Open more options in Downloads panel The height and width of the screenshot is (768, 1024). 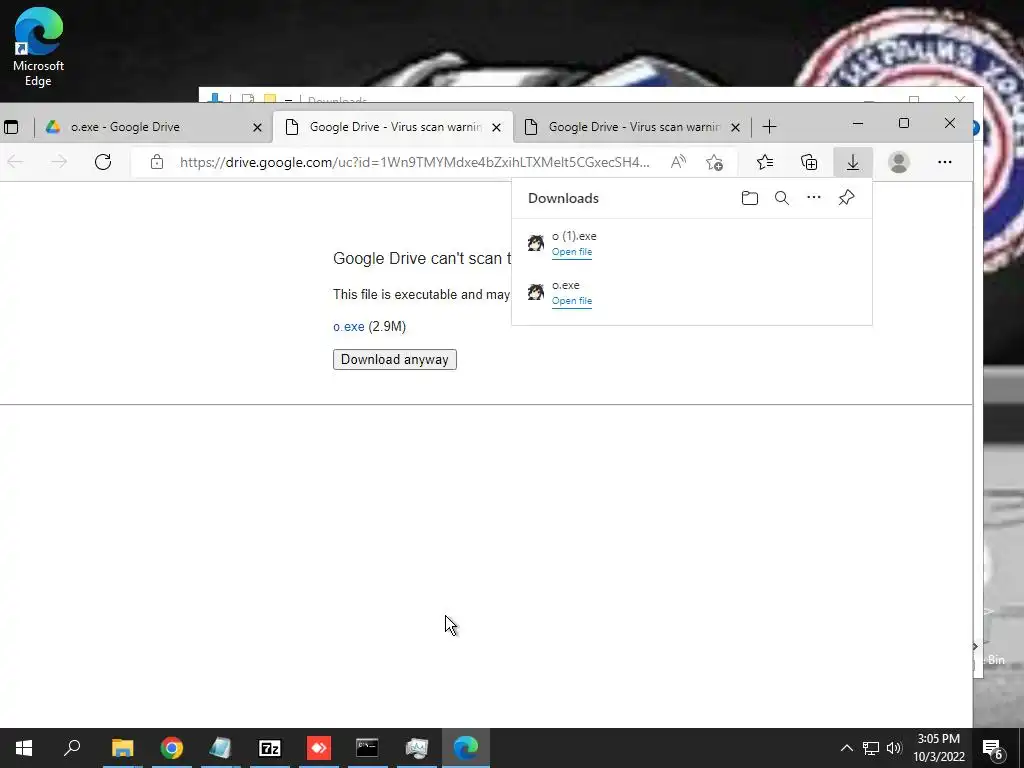point(814,197)
